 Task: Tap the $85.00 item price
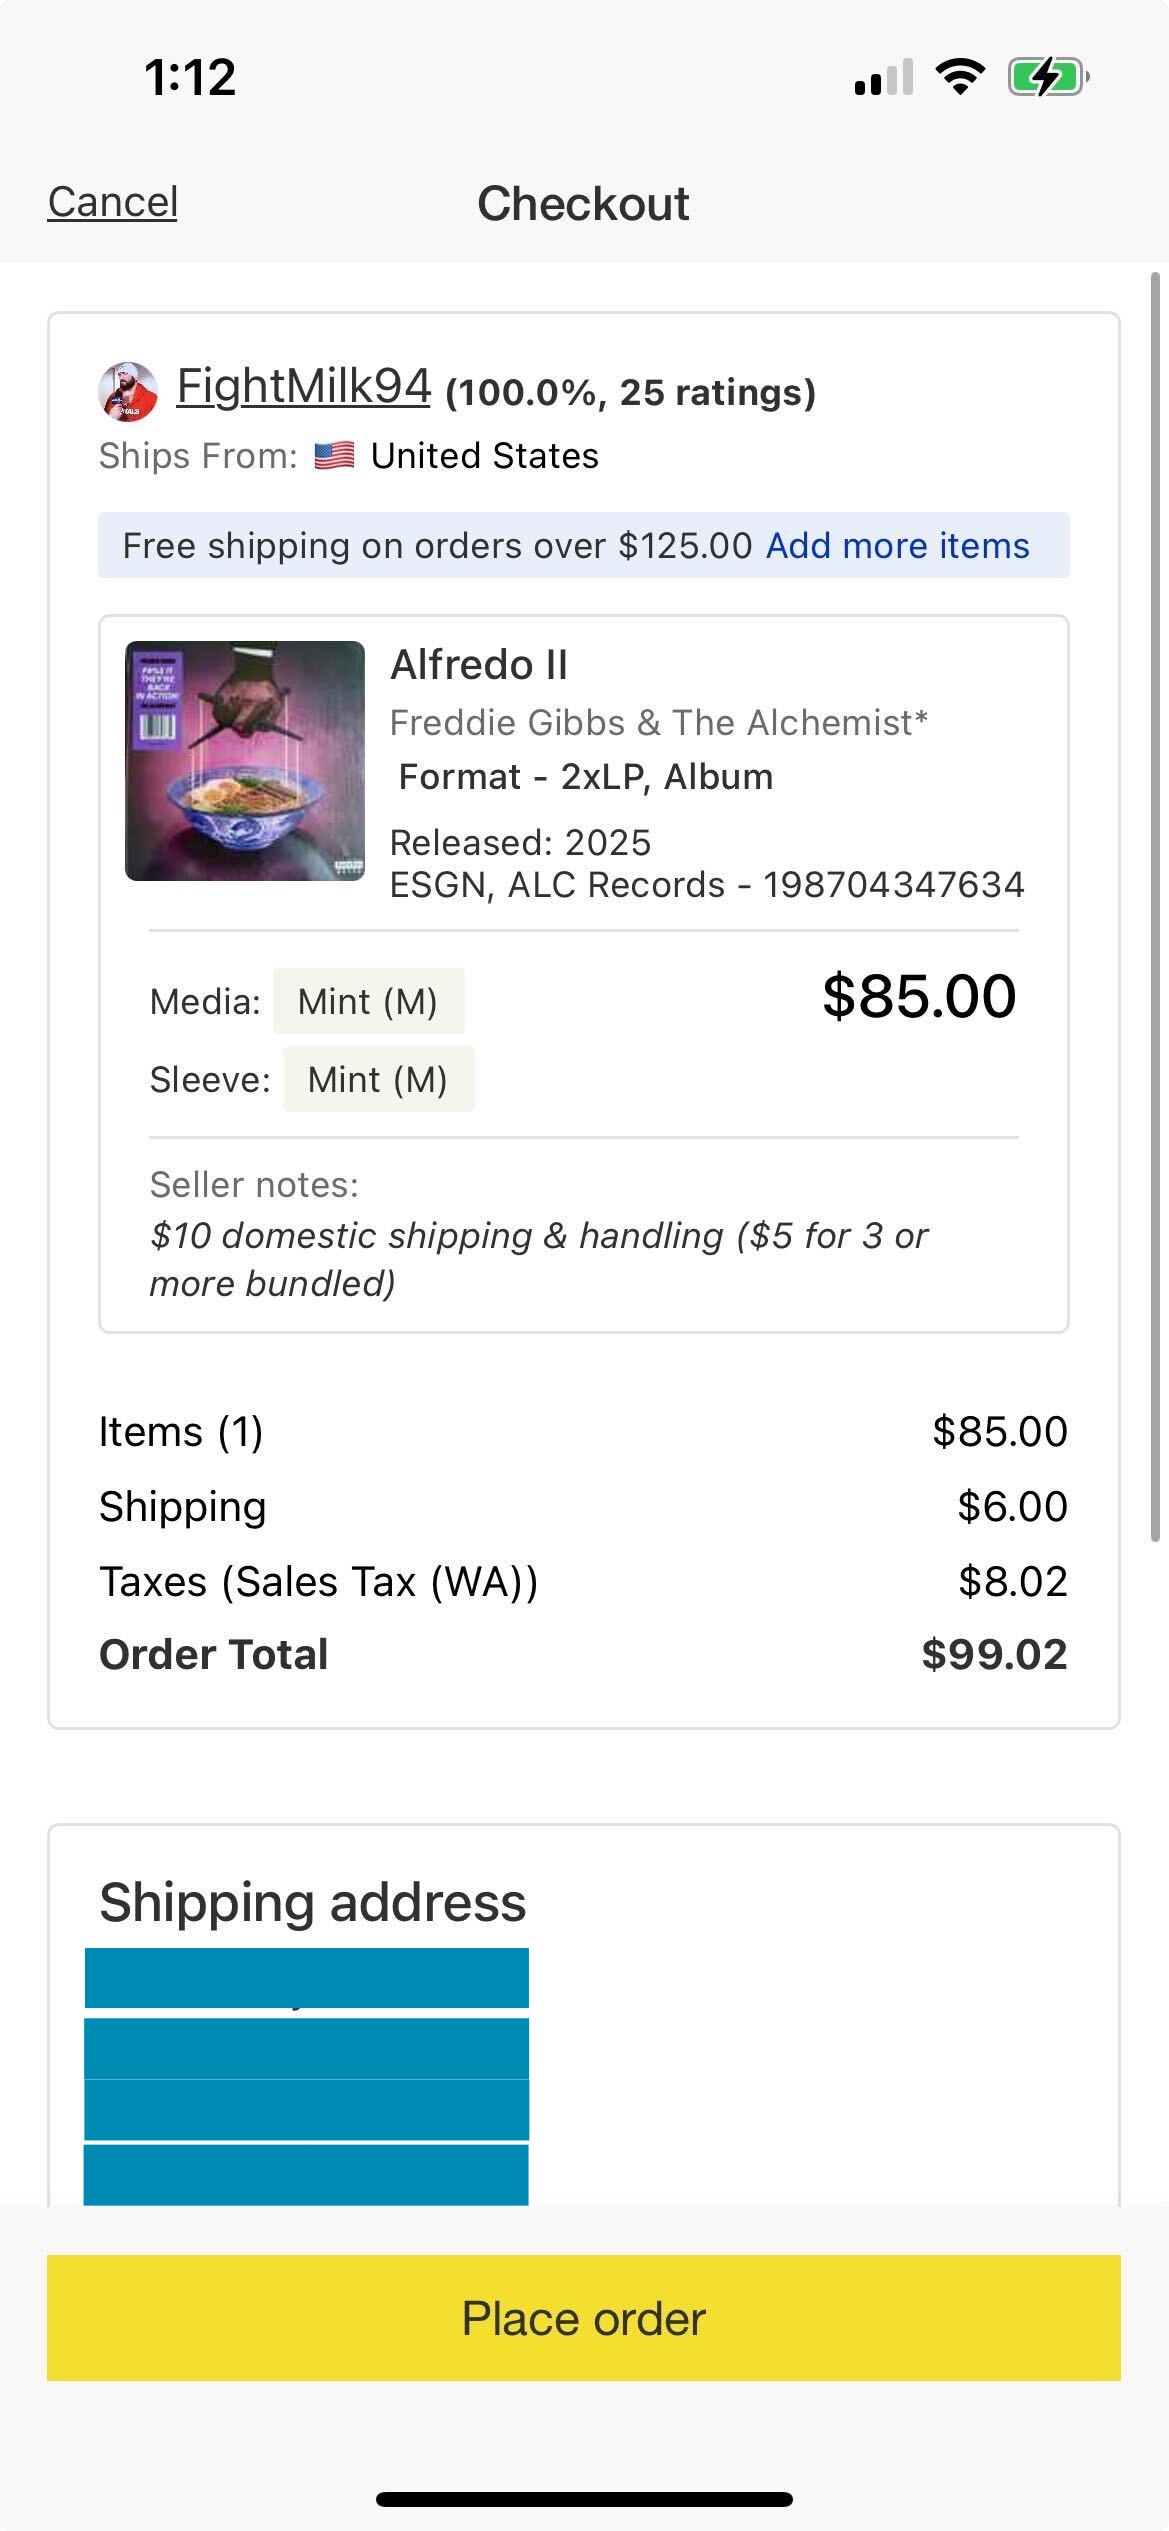tap(919, 997)
